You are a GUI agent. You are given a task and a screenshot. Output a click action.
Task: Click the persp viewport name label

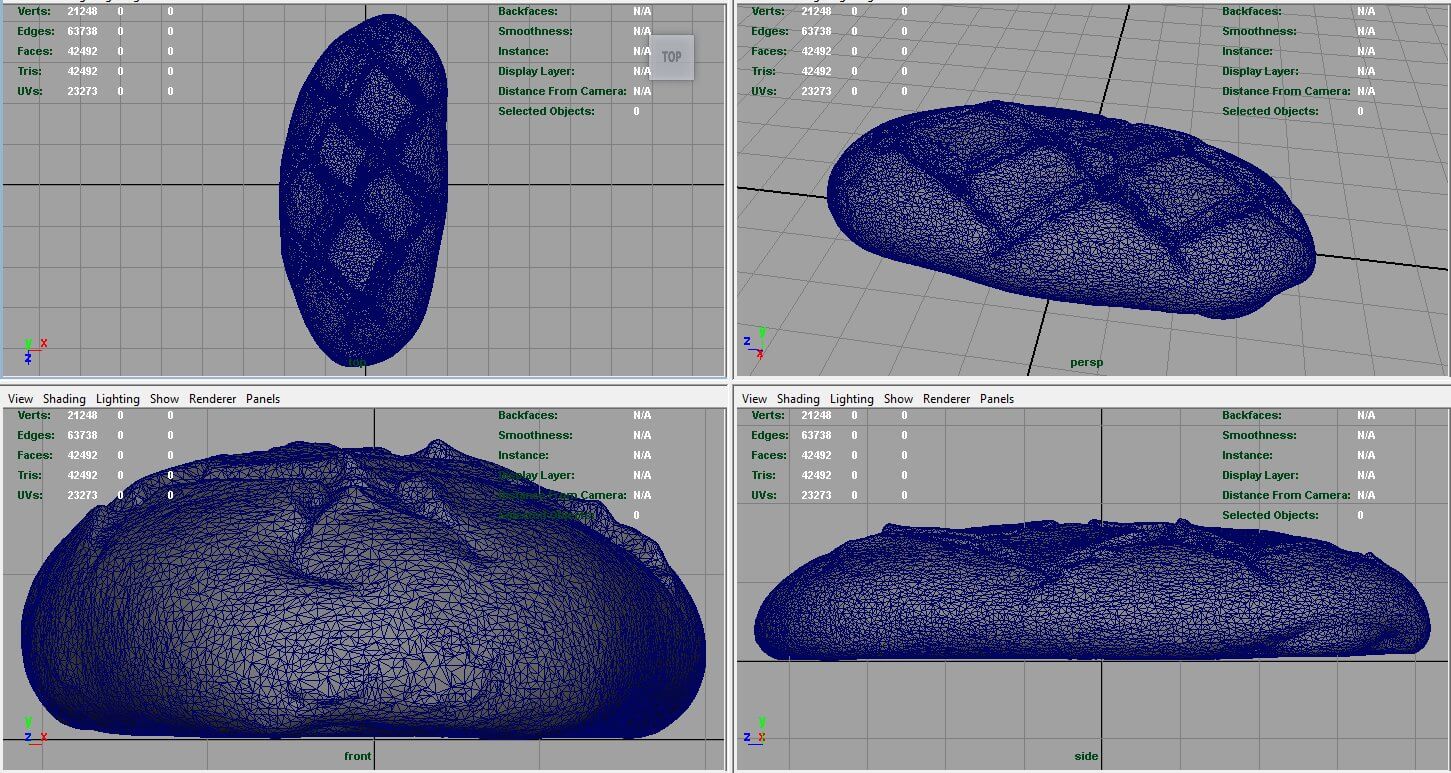coord(1086,362)
